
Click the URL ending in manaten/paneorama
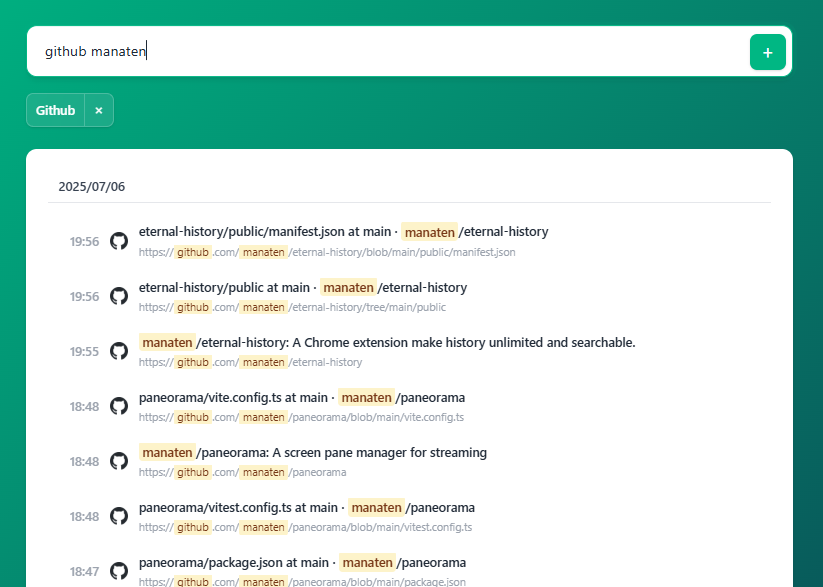click(242, 472)
